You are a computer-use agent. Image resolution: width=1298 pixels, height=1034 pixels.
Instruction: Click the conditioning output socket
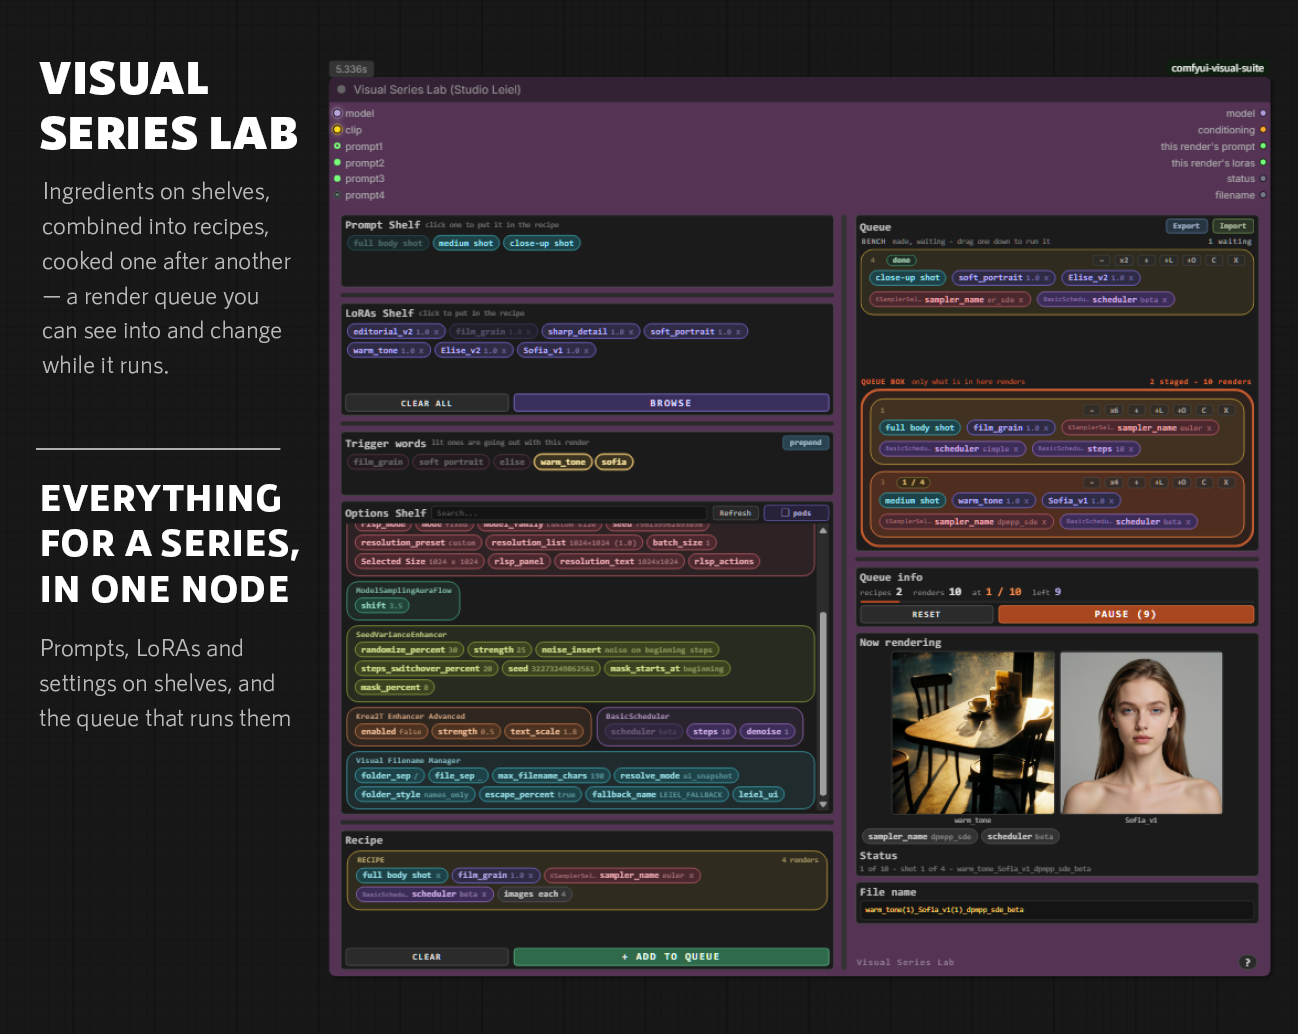pyautogui.click(x=1263, y=130)
